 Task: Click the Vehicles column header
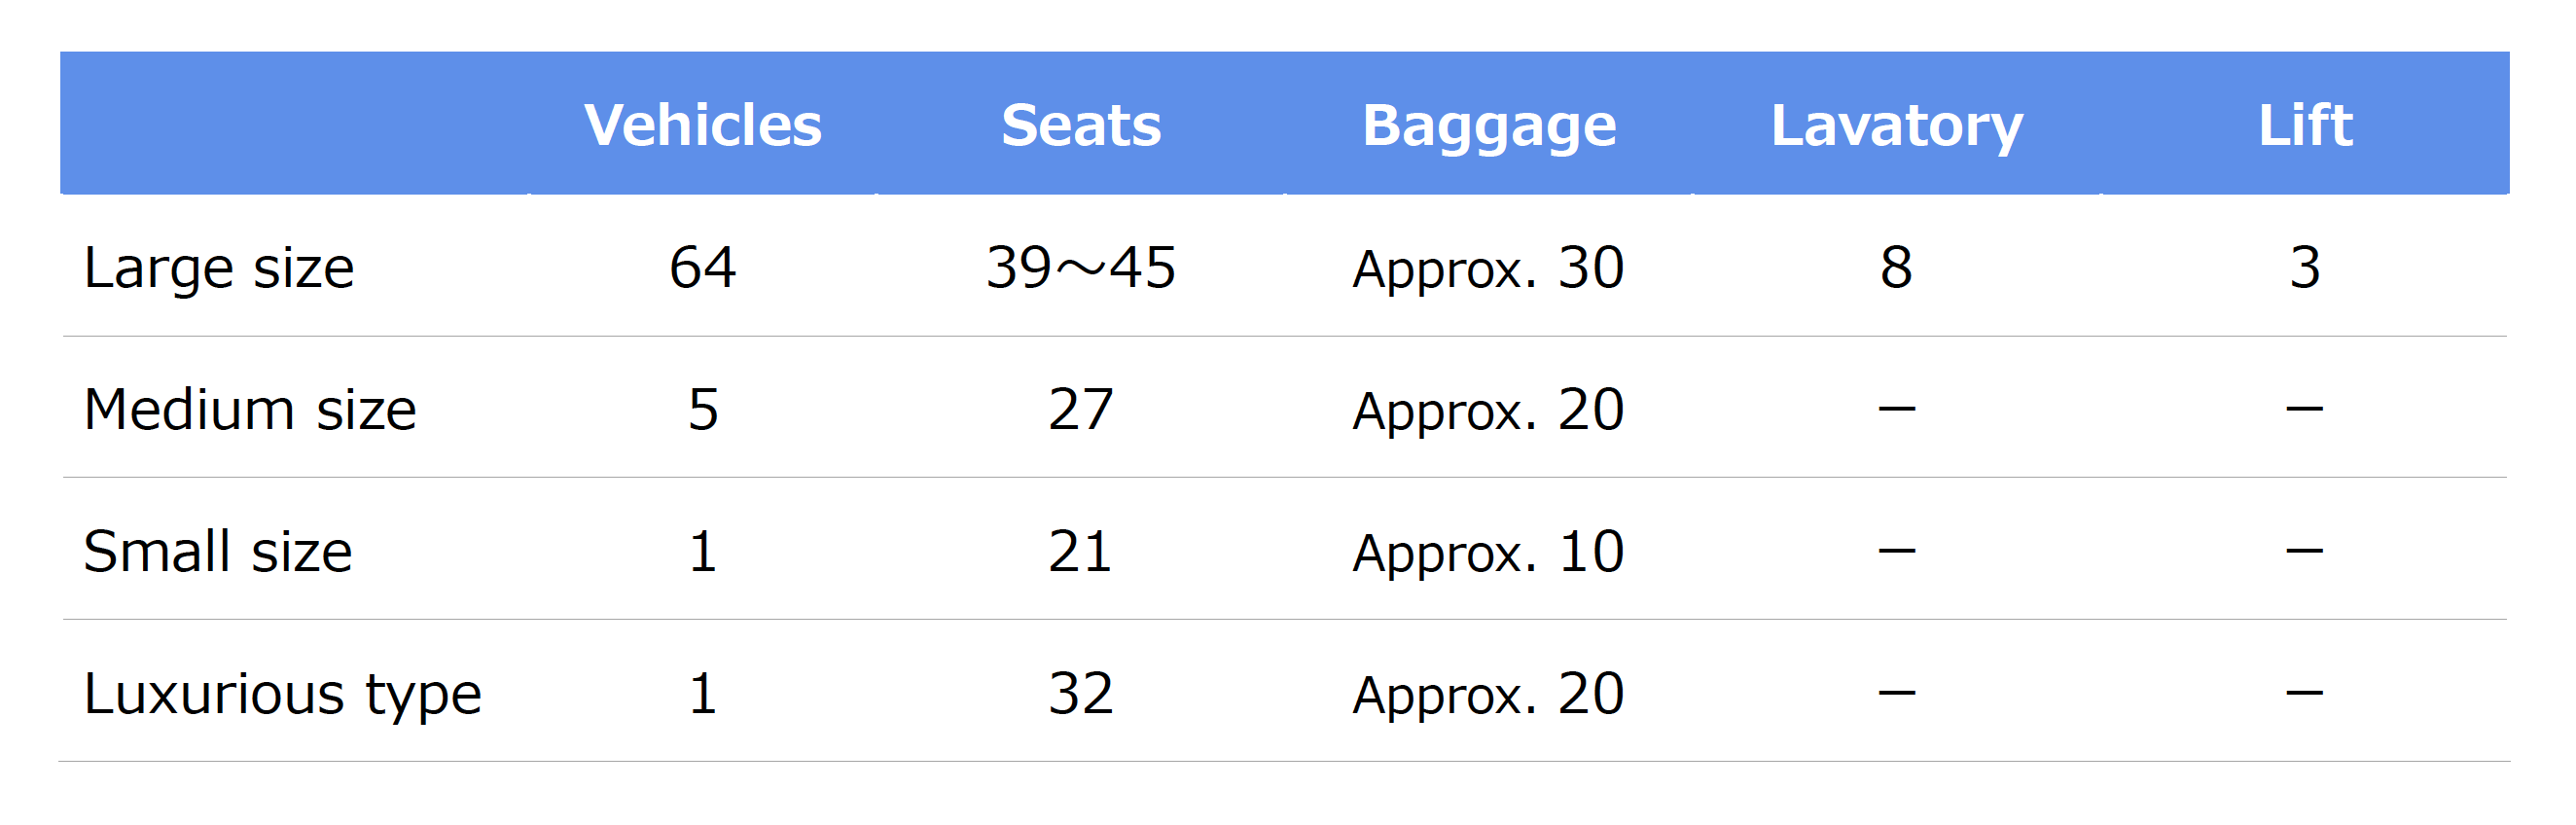coord(702,125)
